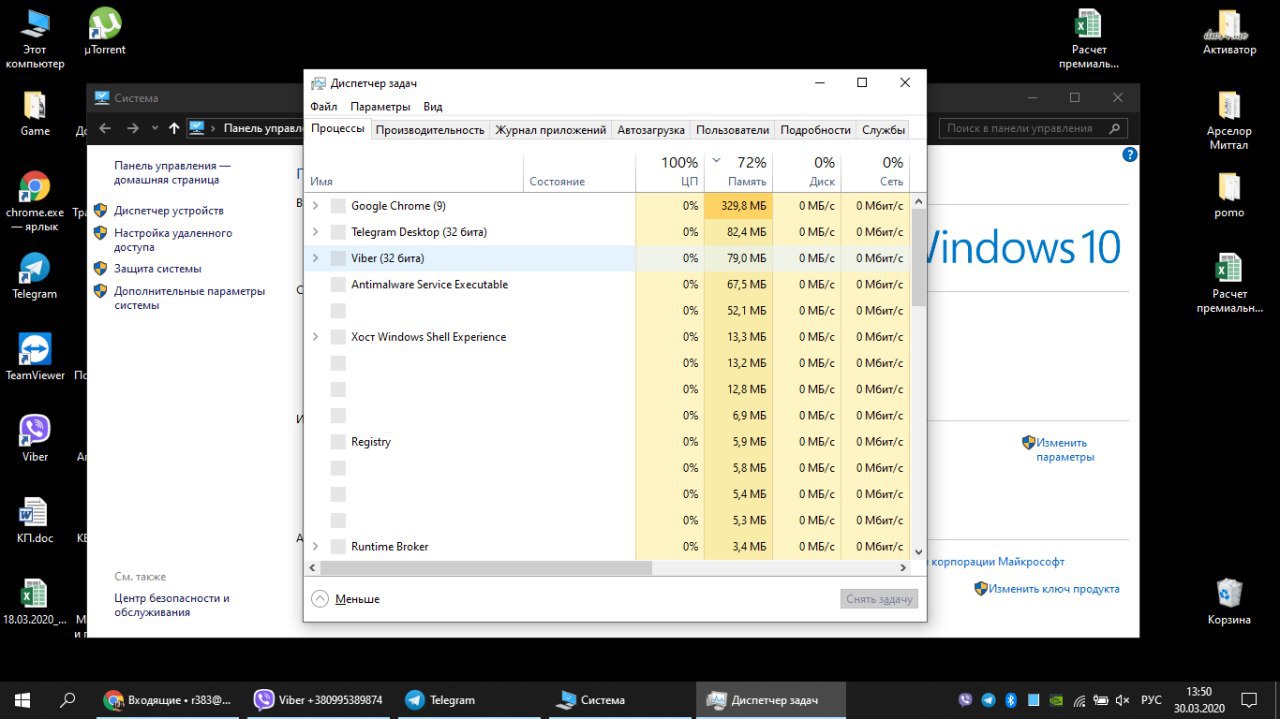Select the Активатор desktop icon
The height and width of the screenshot is (719, 1280).
tap(1229, 32)
